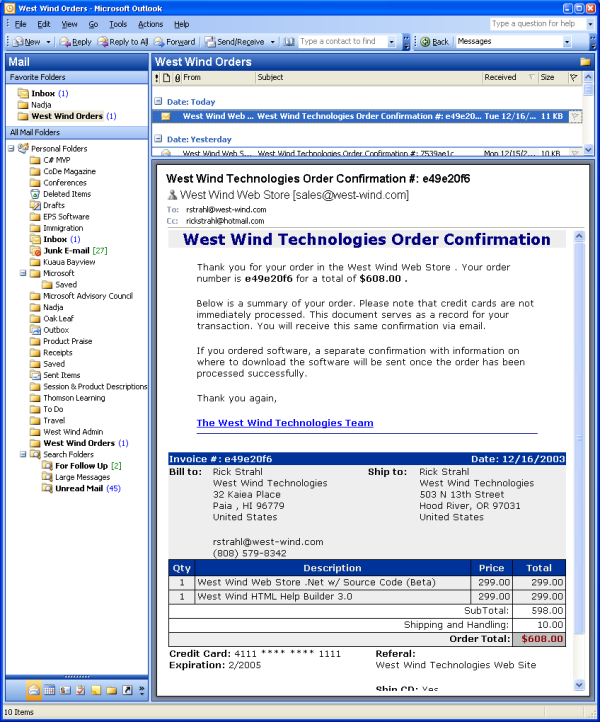Screen dimensions: 600x722
Task: Collapse the Date: Yesterday message group
Action: [x=157, y=139]
